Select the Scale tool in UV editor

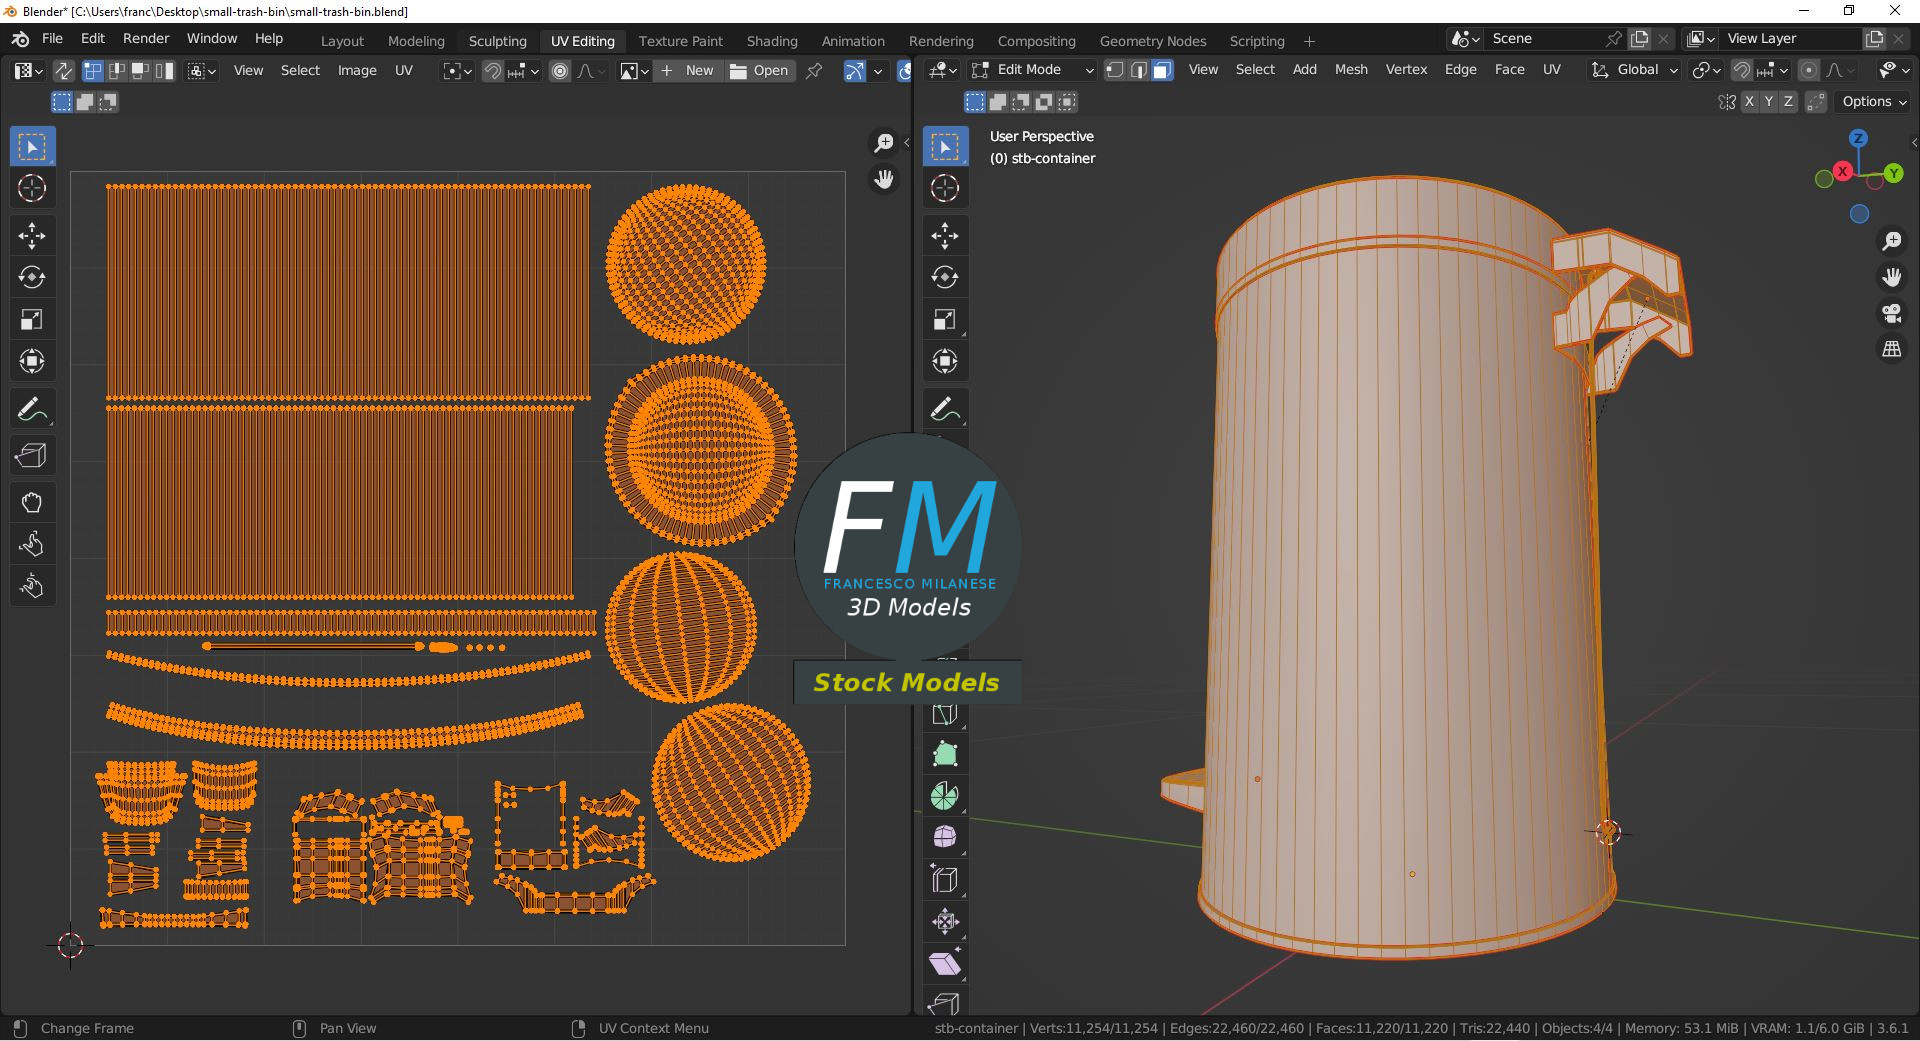coord(32,319)
